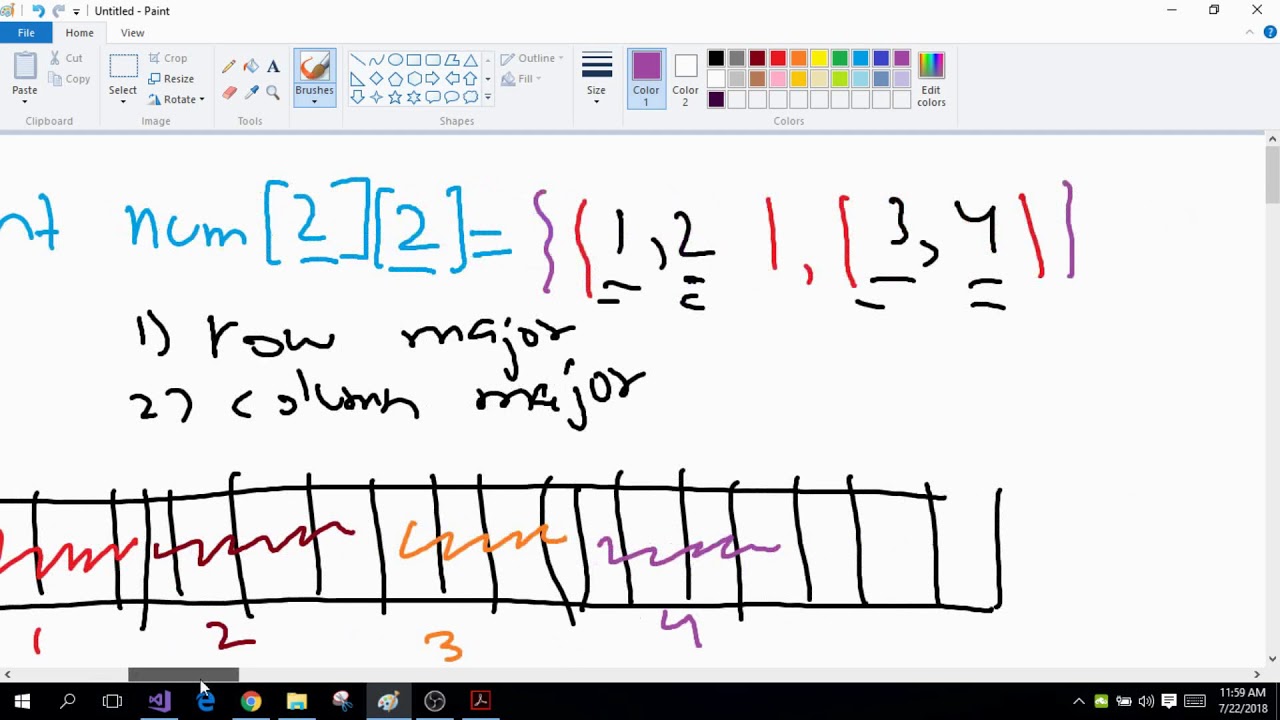
Task: Open the Brushes dropdown arrow
Action: pyautogui.click(x=314, y=101)
